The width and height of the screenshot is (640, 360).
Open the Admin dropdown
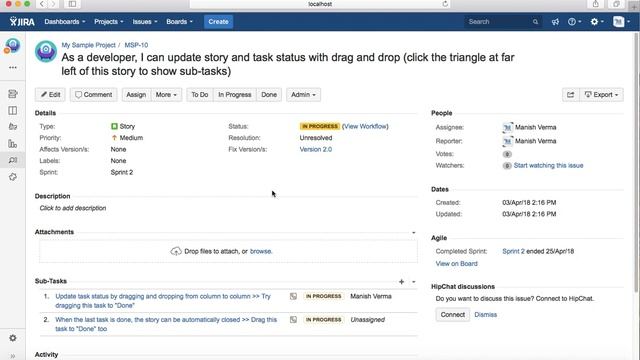pyautogui.click(x=303, y=95)
